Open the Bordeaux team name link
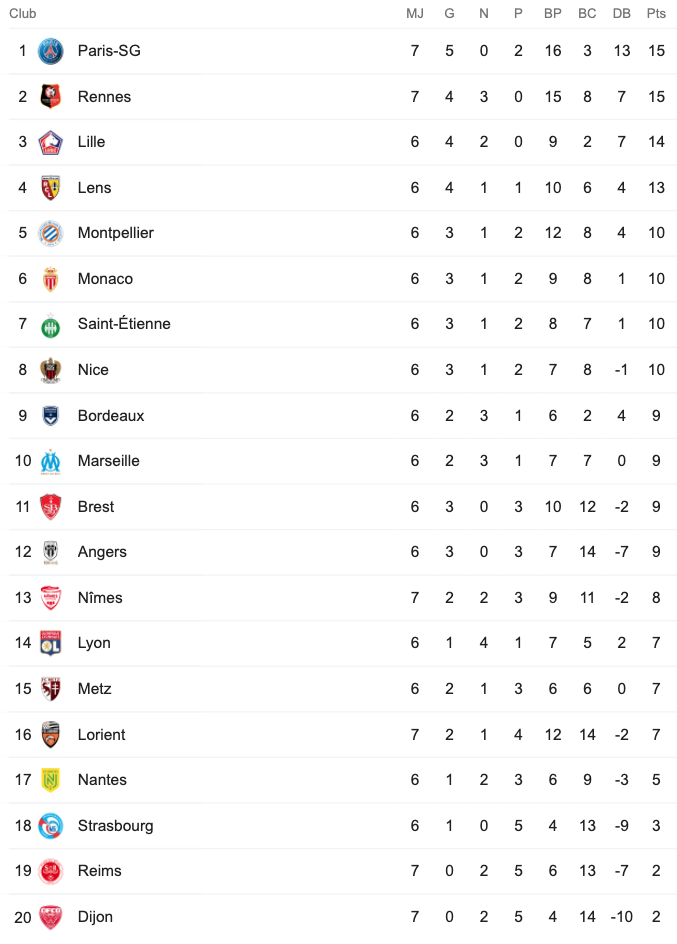Screen dimensions: 677x944 click(111, 415)
